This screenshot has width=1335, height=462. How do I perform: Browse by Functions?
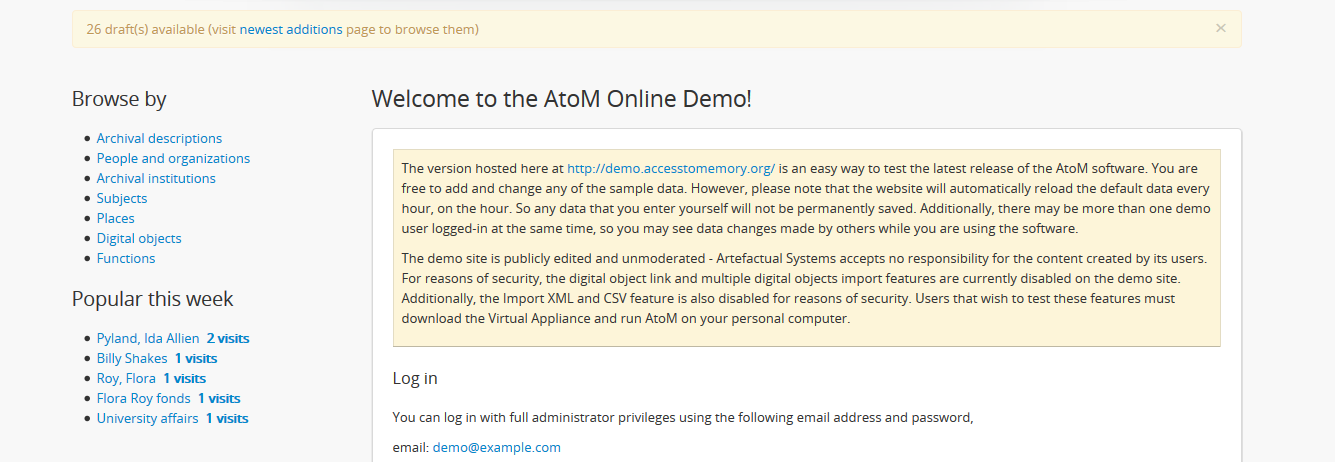tap(126, 258)
